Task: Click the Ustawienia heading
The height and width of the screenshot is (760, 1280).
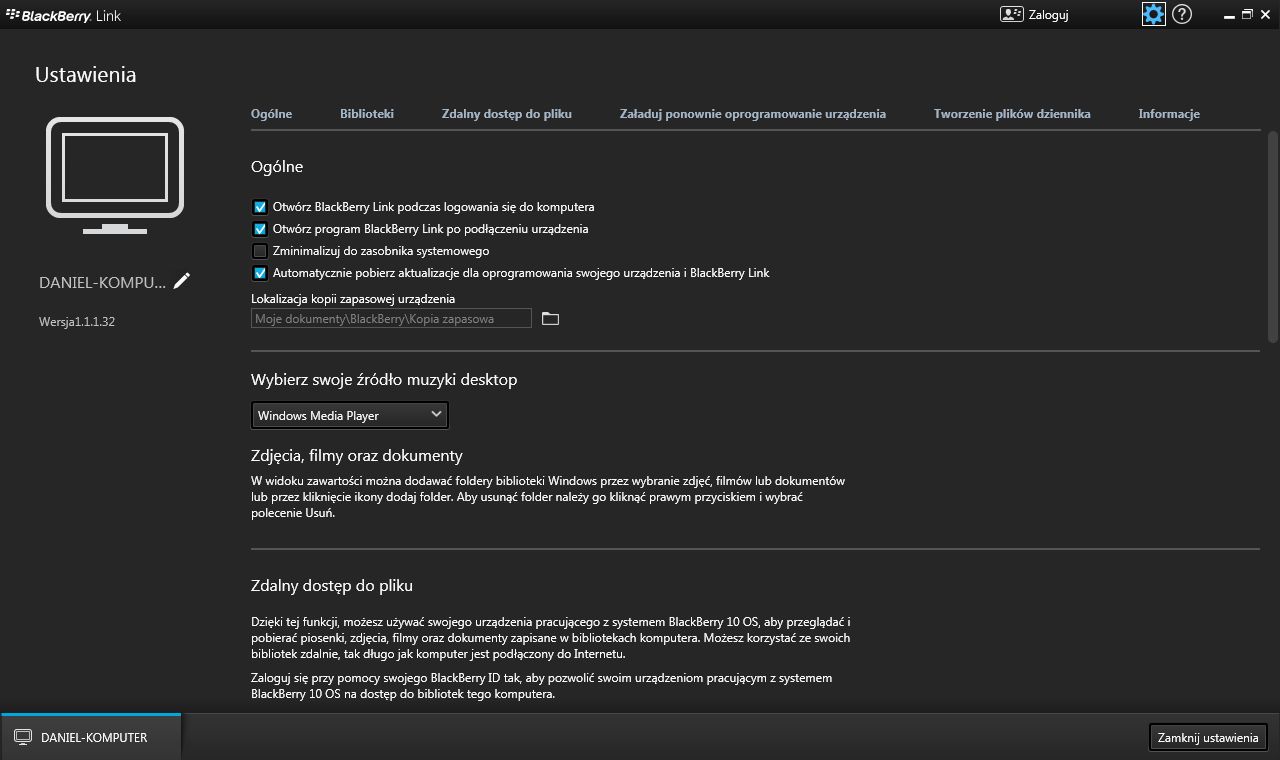Action: click(86, 75)
